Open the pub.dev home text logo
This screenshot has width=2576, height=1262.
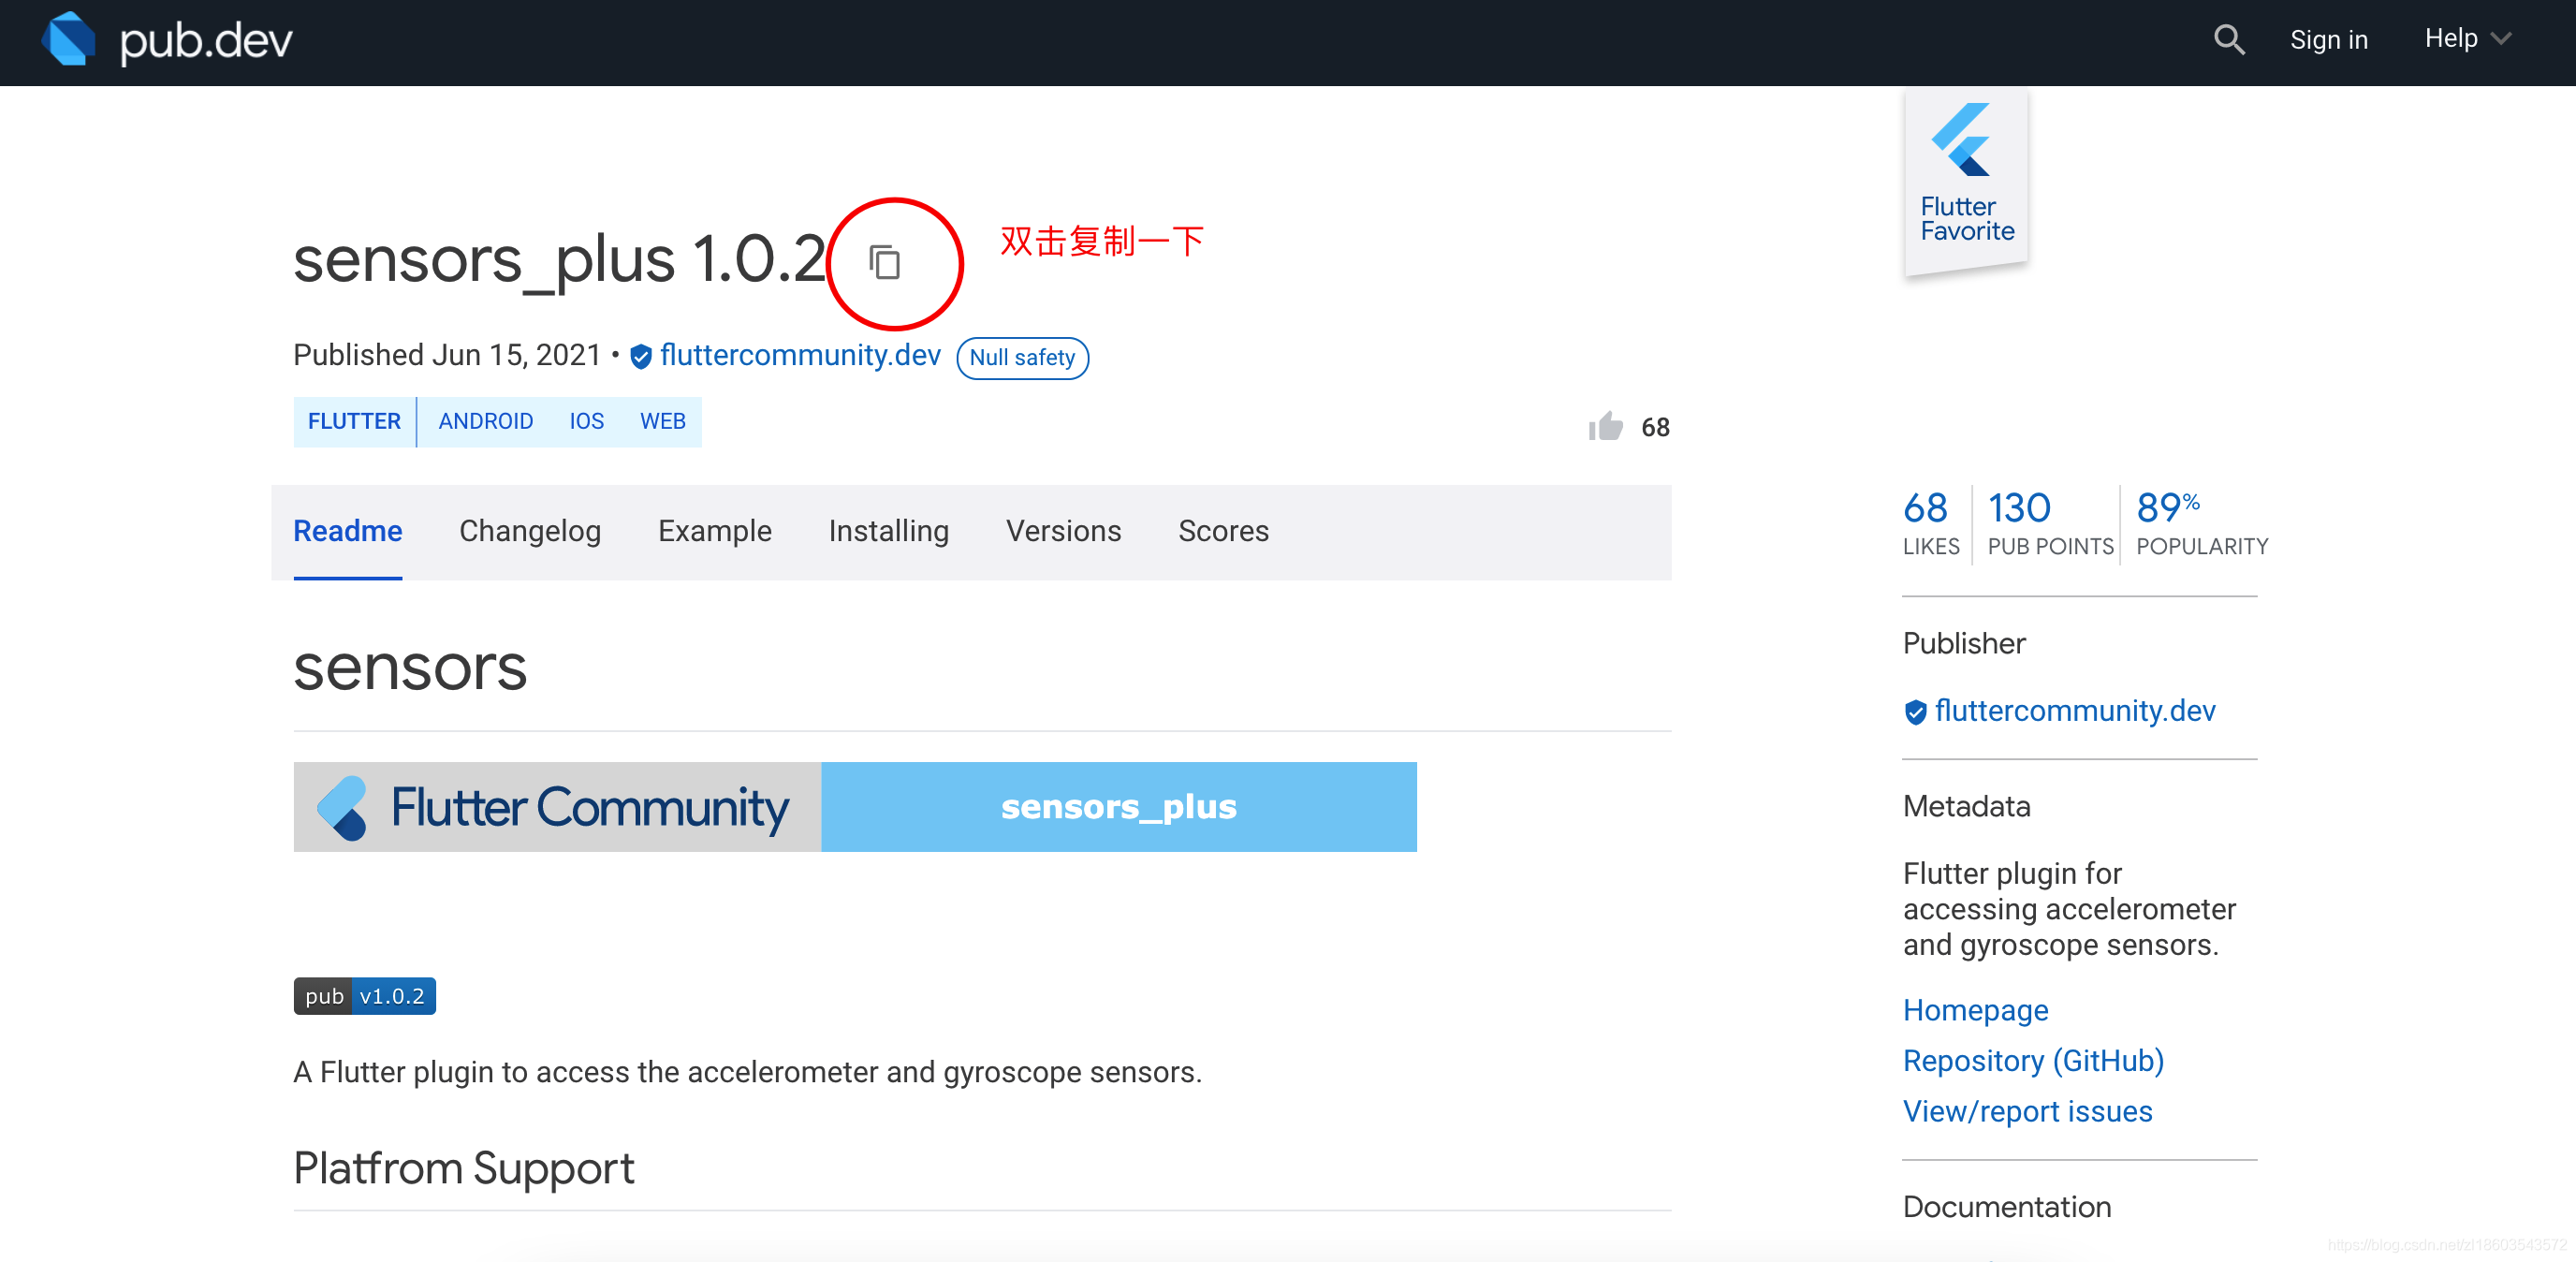point(206,41)
